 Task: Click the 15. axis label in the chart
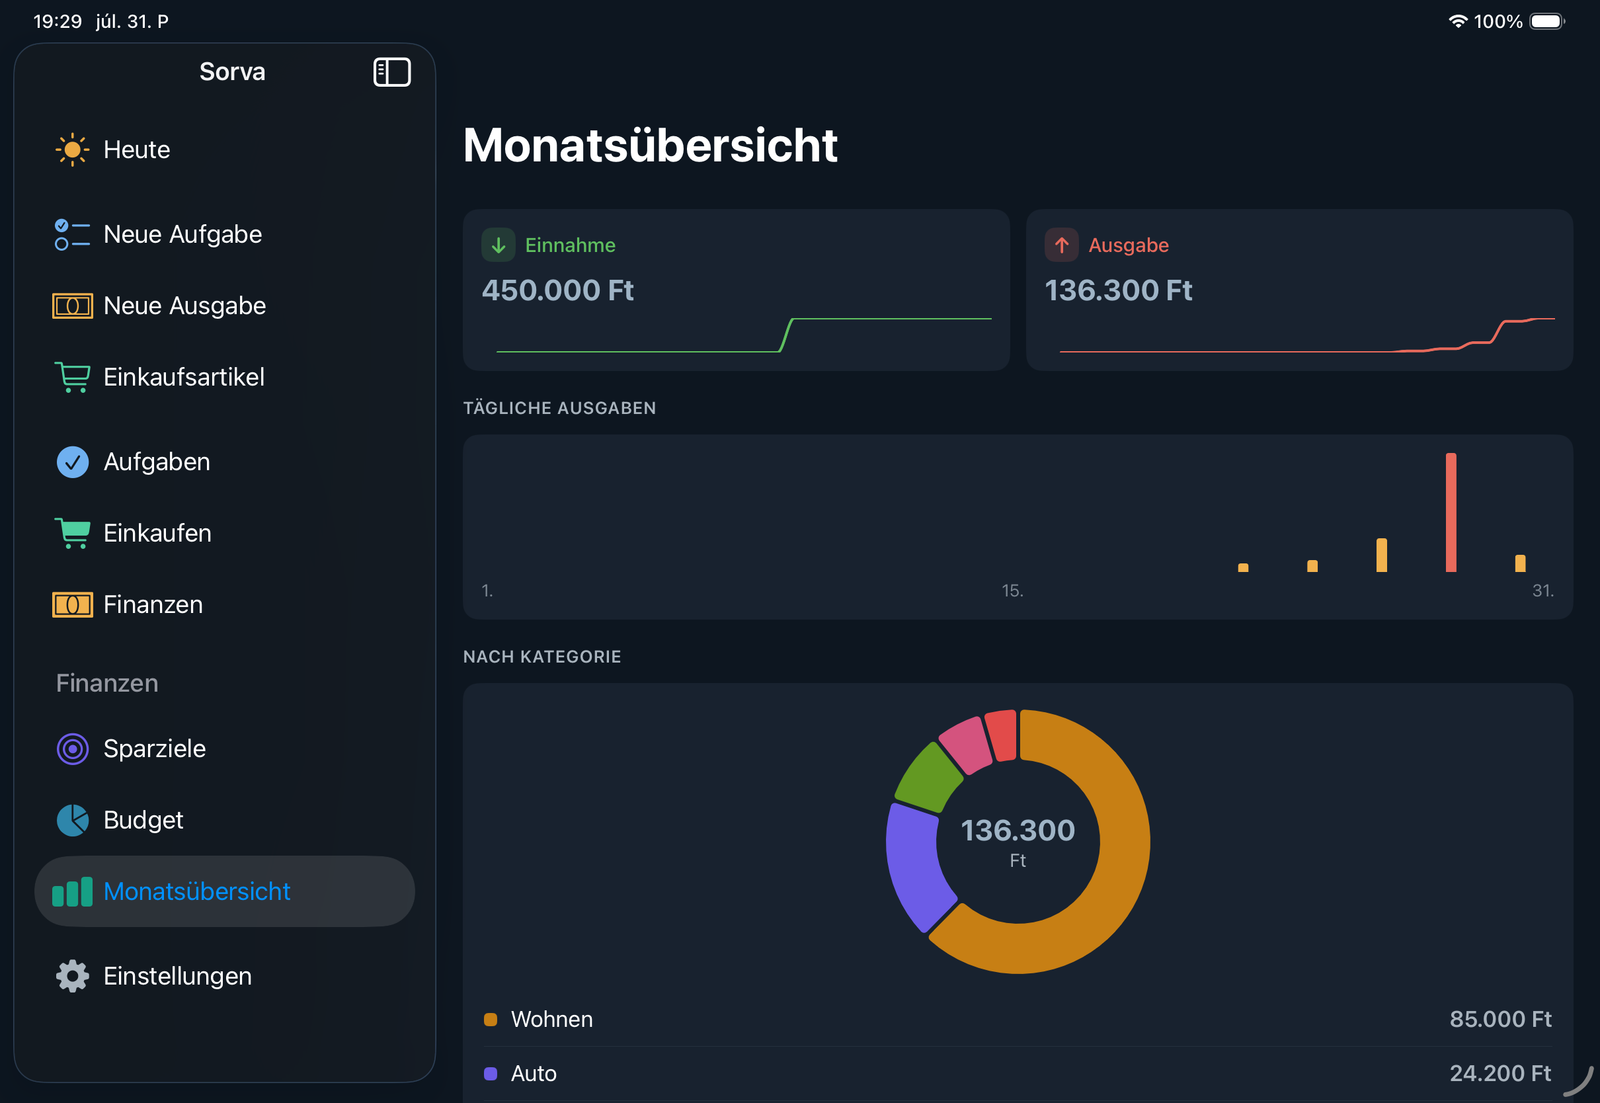1012,591
